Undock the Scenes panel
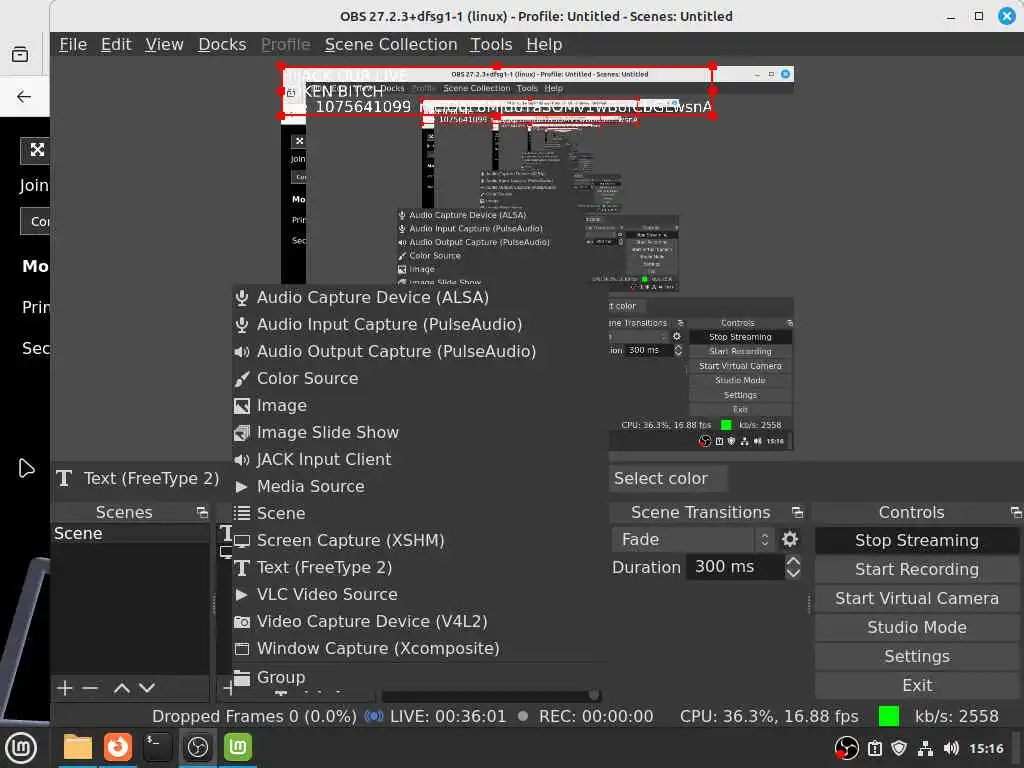This screenshot has width=1024, height=768. (x=202, y=513)
